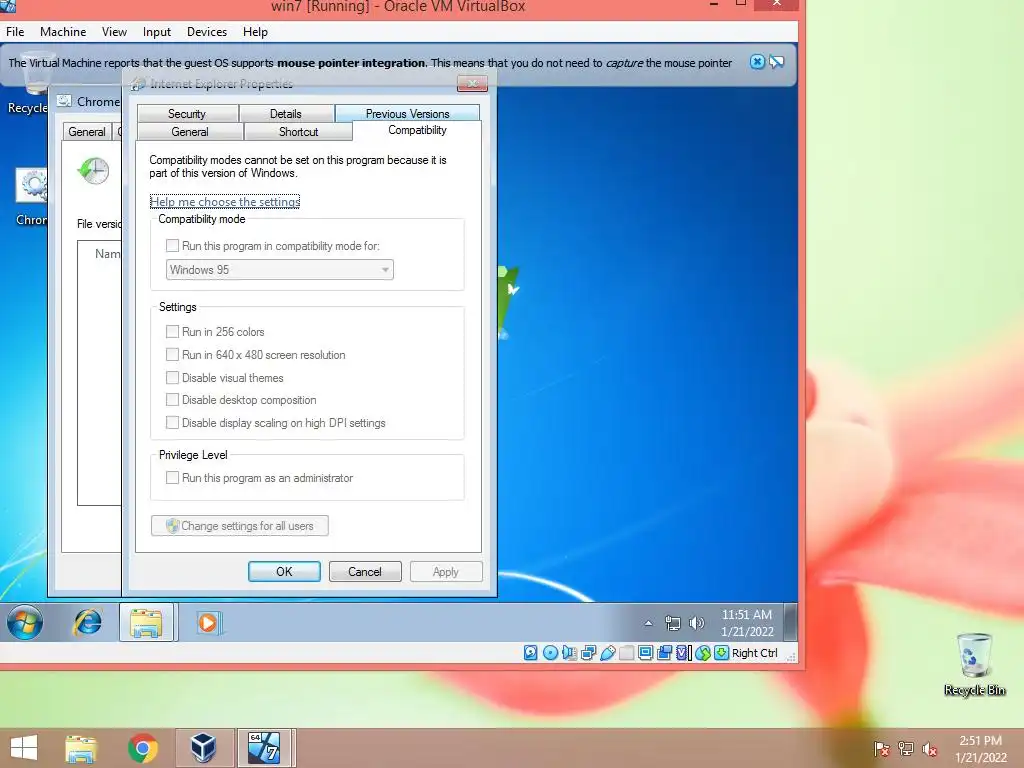
Task: Click the green arrow keyboard capture icon
Action: (721, 652)
